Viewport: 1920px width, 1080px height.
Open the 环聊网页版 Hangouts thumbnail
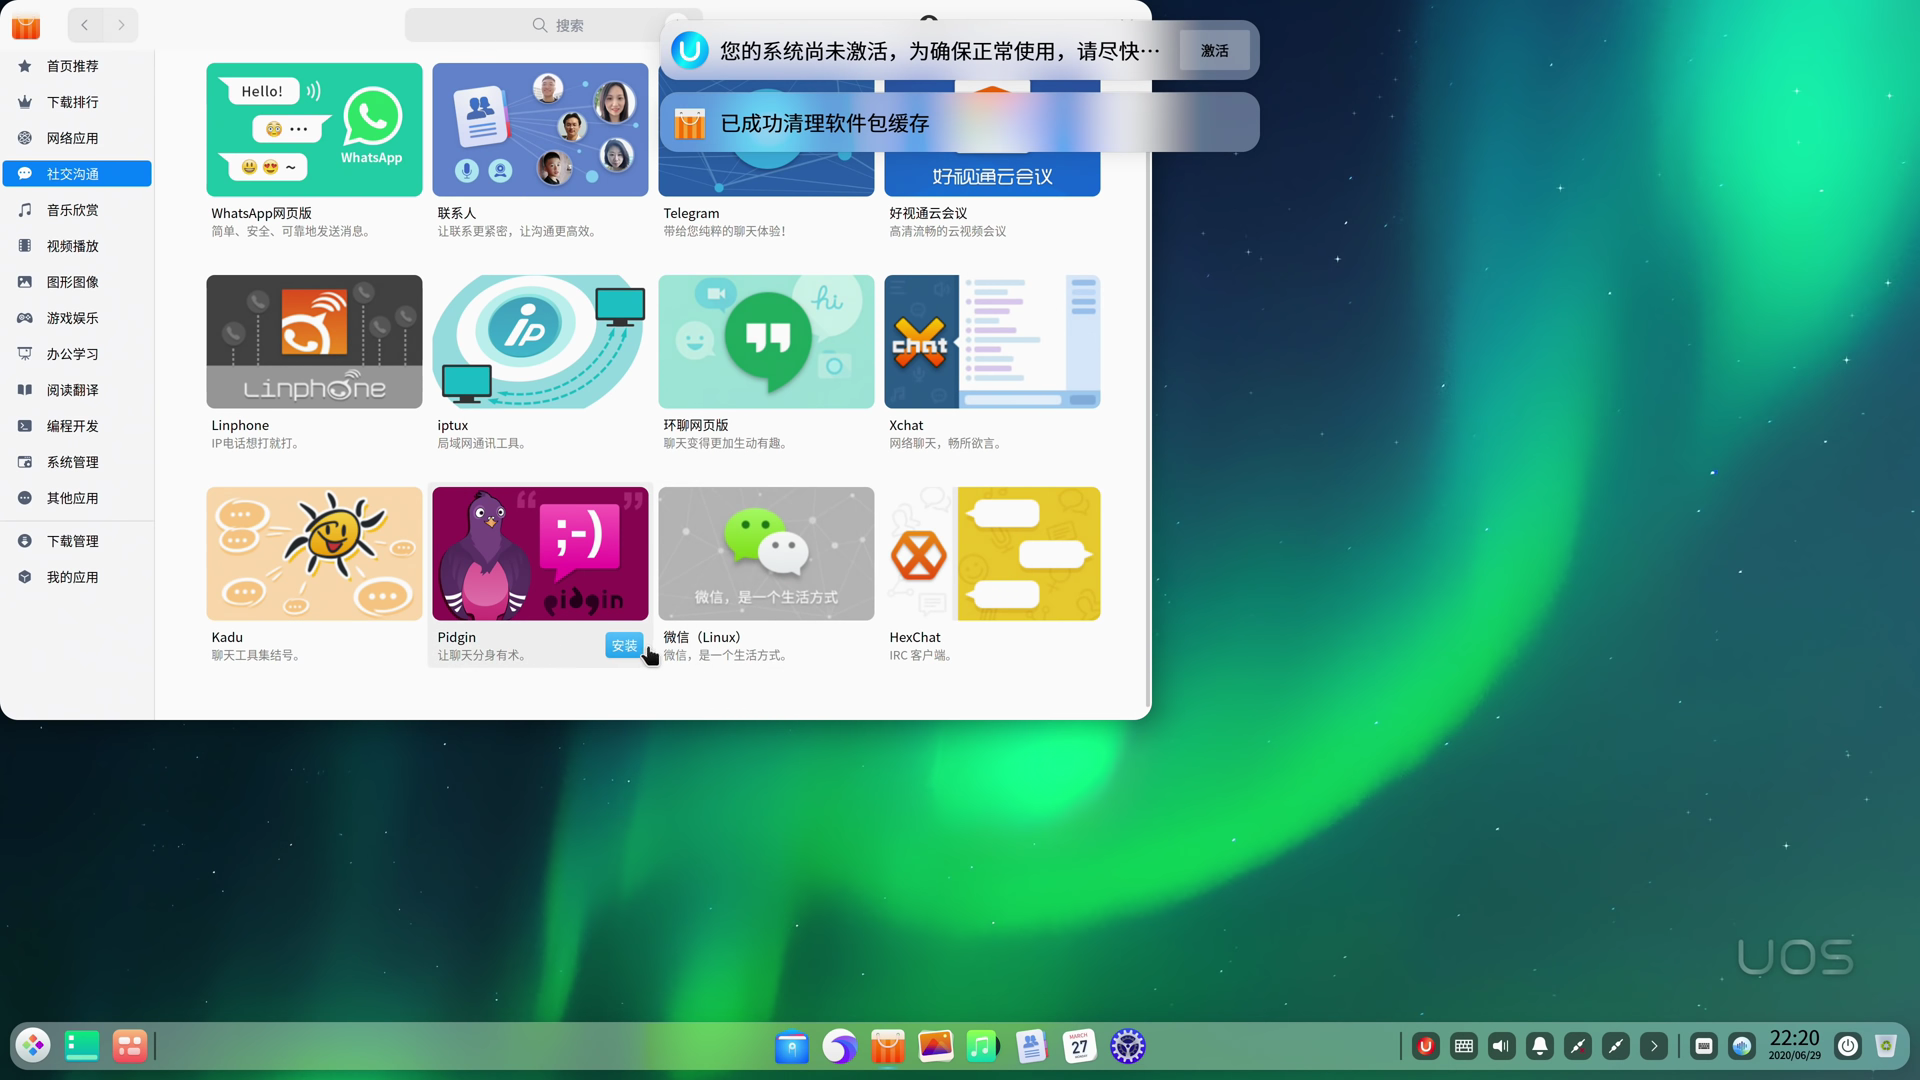(x=766, y=342)
